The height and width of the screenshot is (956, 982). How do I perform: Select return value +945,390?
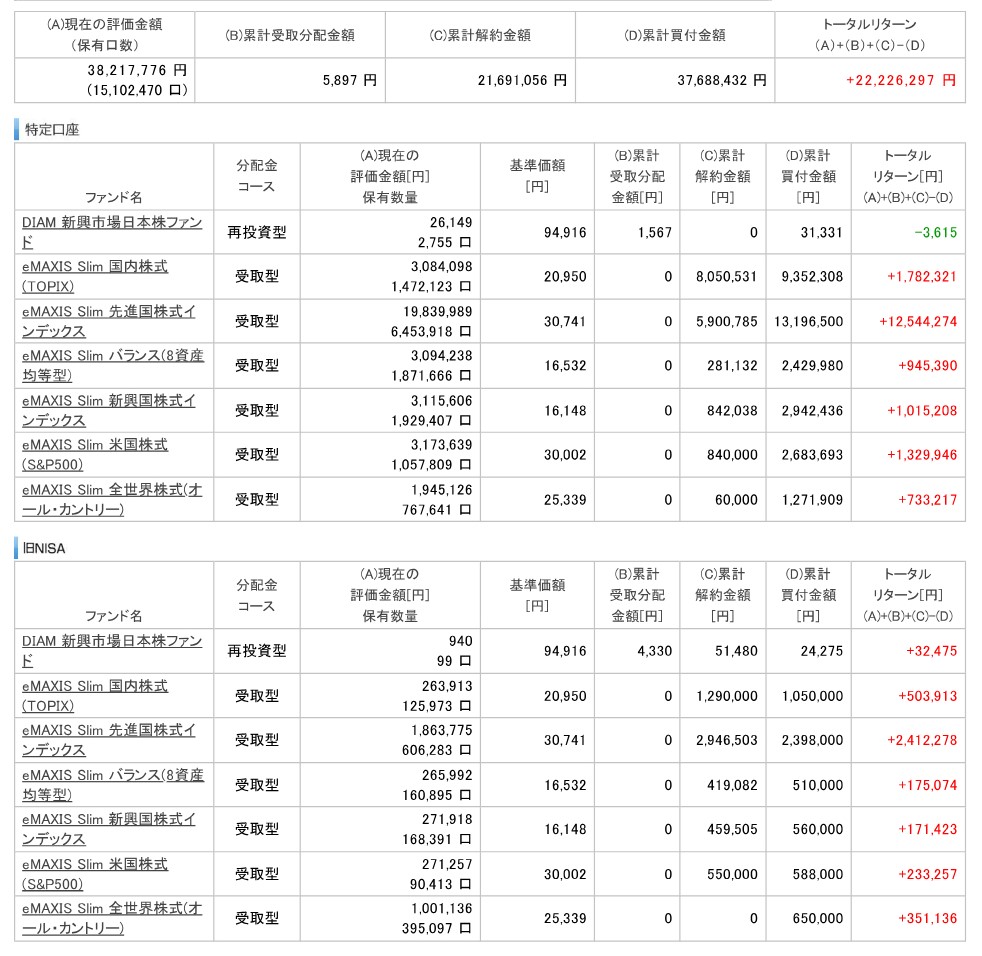pyautogui.click(x=928, y=365)
